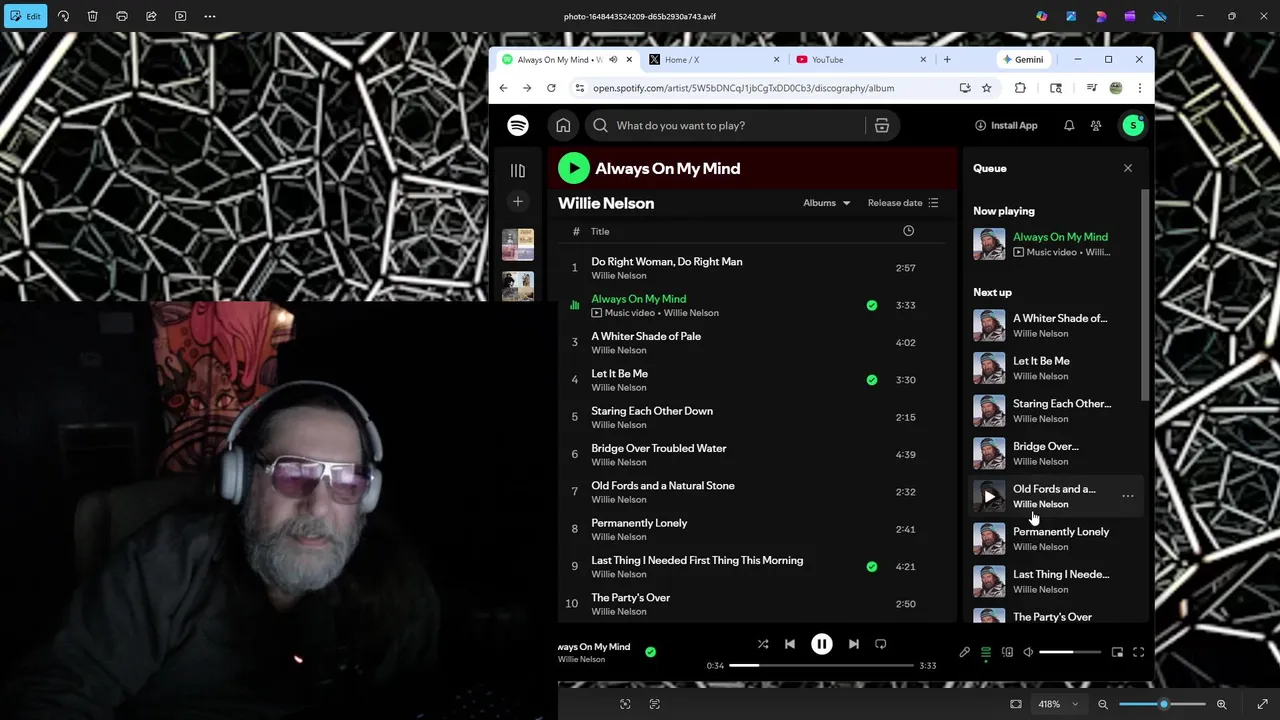Open Chrome extensions puzzle icon
Image resolution: width=1280 pixels, height=720 pixels.
coord(1020,88)
